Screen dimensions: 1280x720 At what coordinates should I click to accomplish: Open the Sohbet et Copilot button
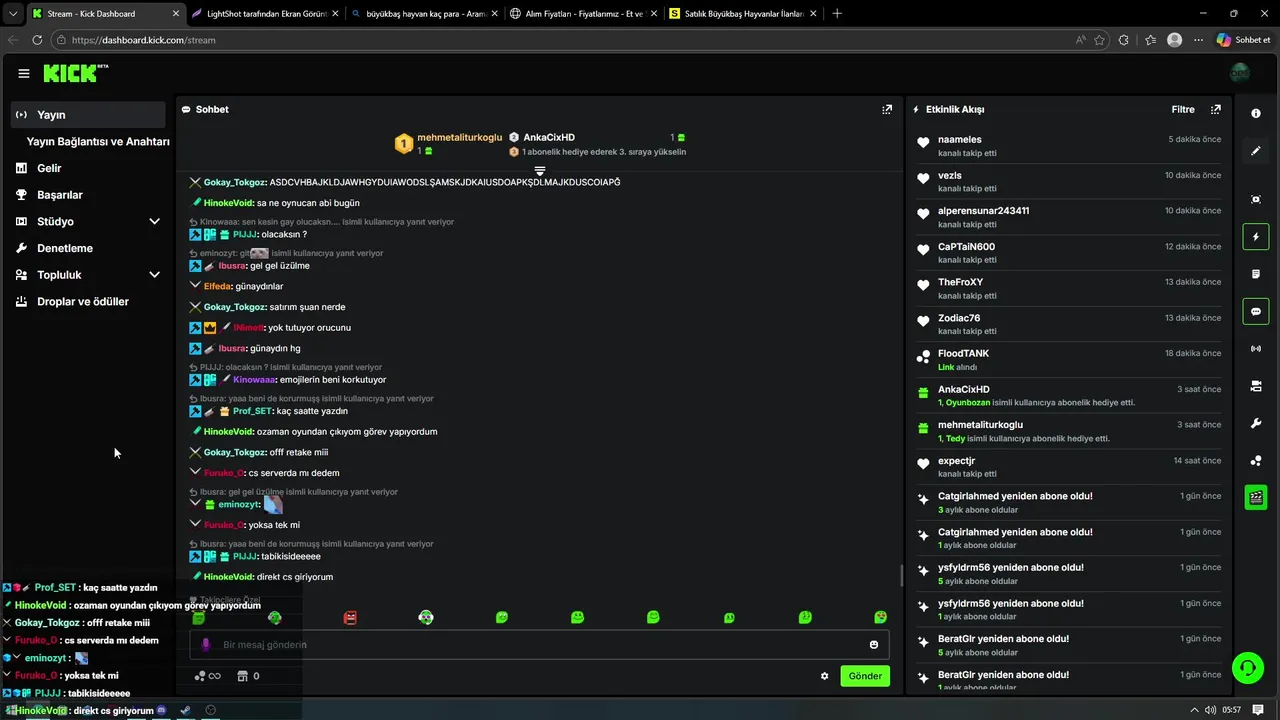coord(1243,40)
